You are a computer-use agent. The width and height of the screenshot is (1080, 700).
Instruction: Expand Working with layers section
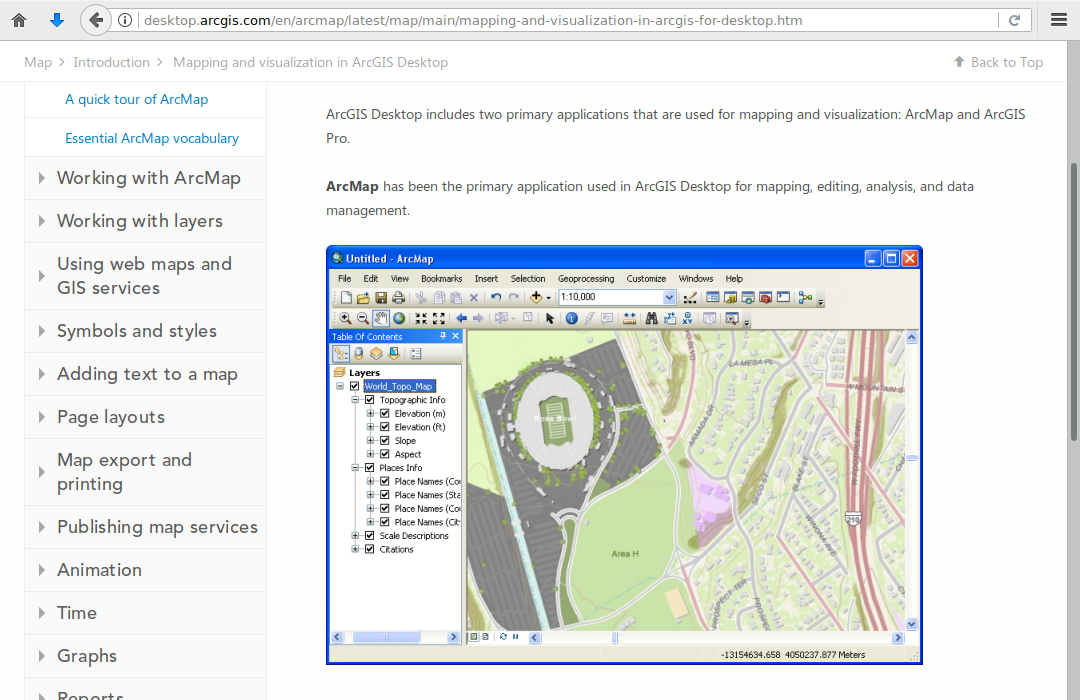click(x=145, y=221)
